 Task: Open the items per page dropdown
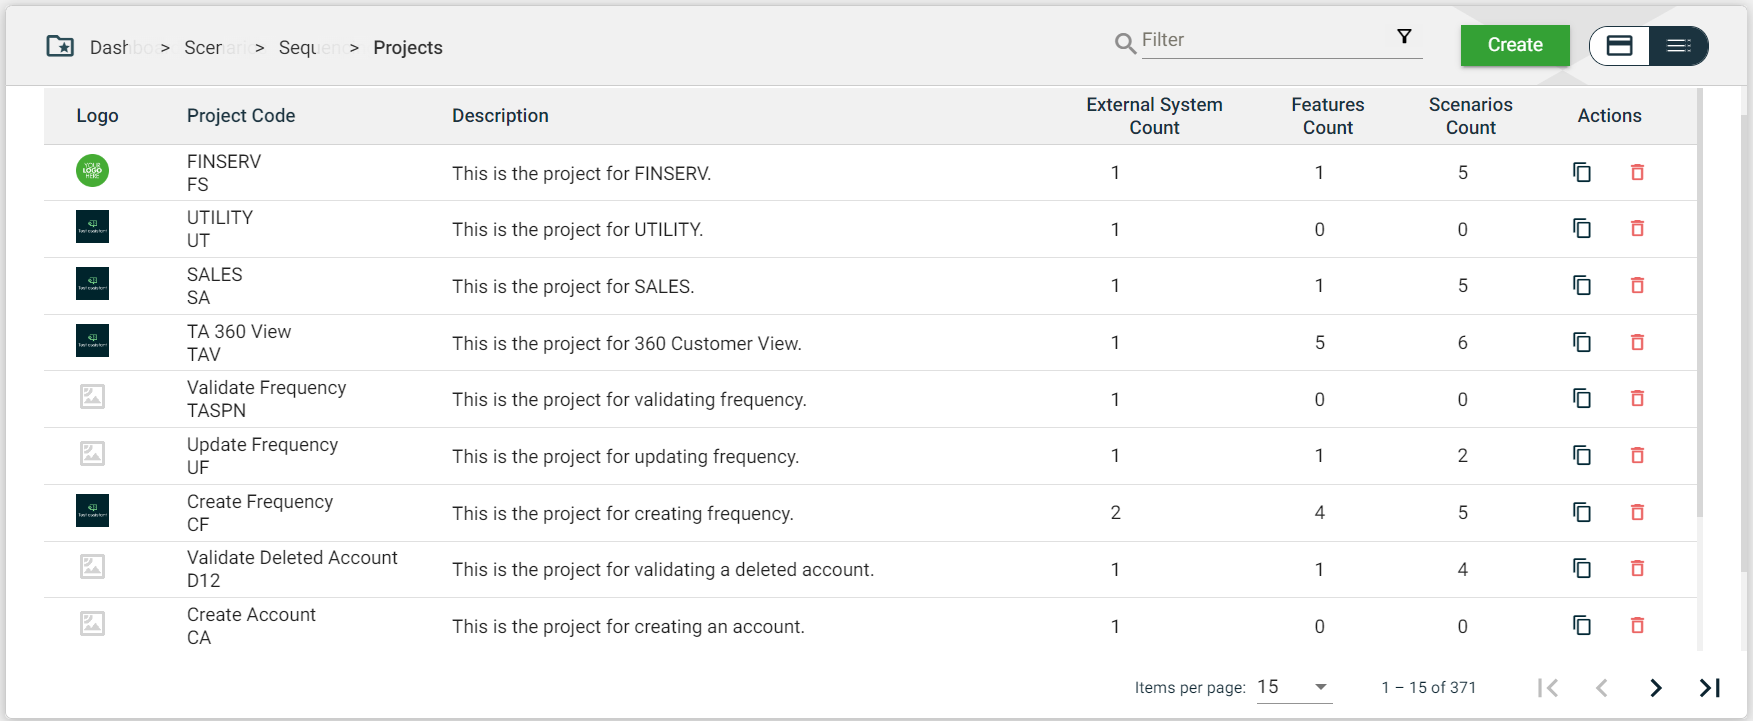1294,687
